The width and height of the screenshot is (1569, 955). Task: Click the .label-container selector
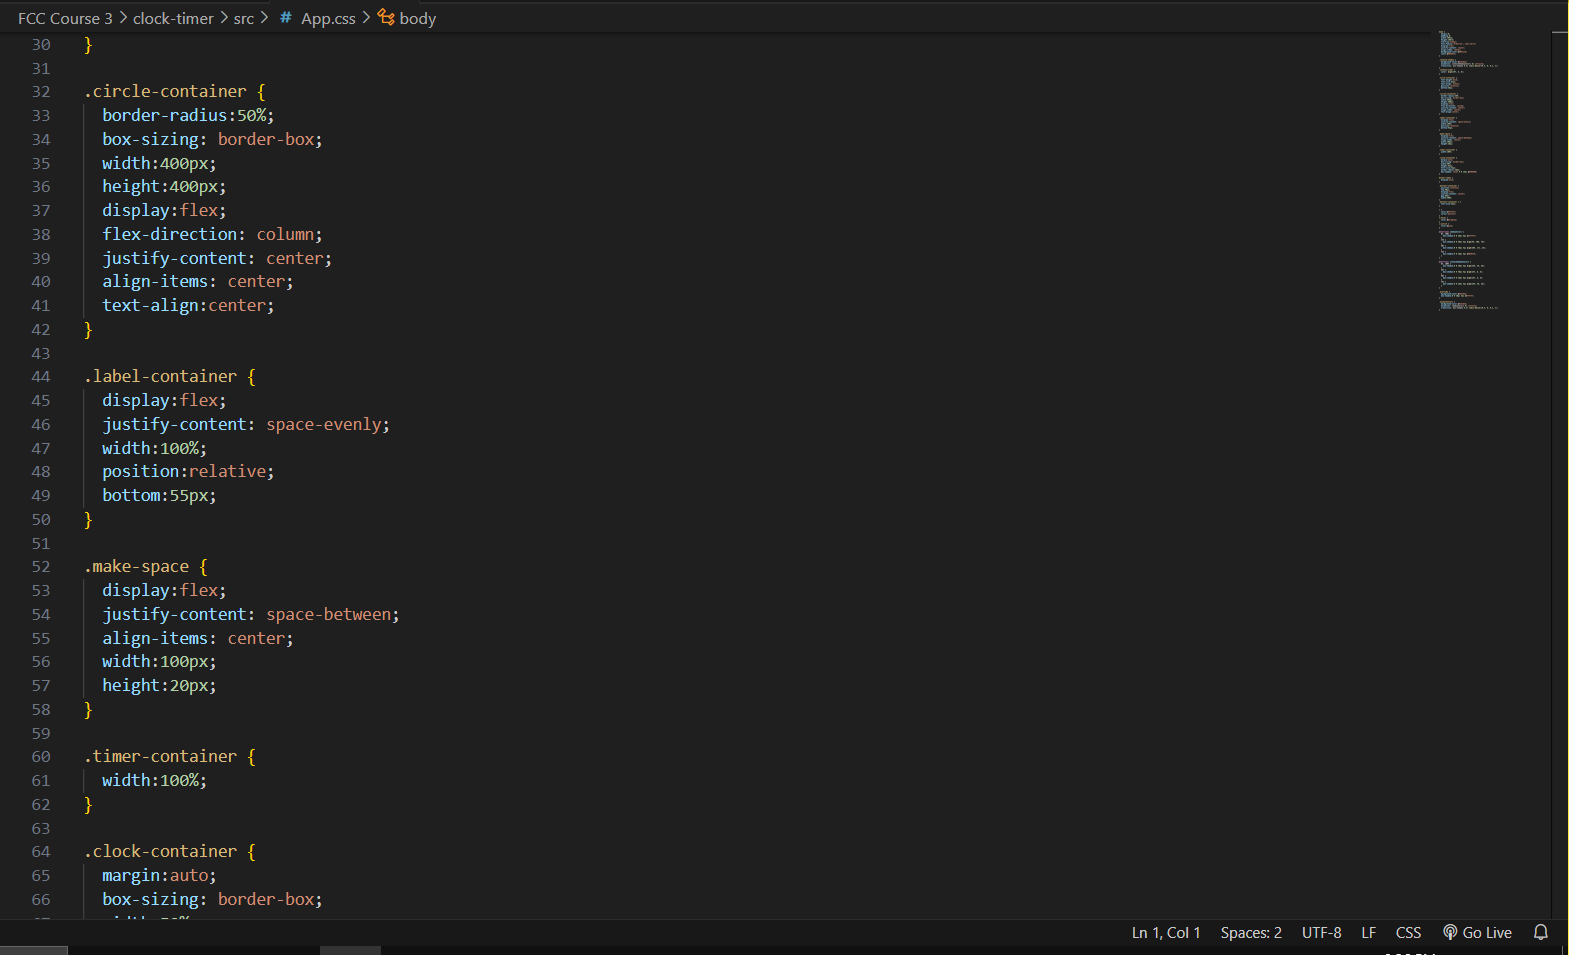point(160,376)
